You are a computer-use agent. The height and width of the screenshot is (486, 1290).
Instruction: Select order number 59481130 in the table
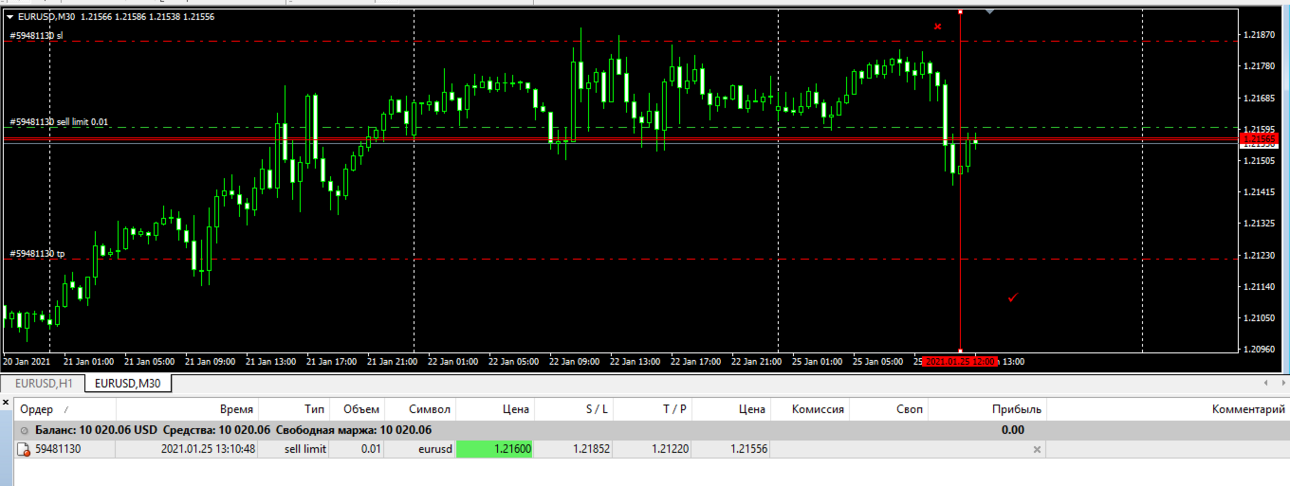coord(58,450)
